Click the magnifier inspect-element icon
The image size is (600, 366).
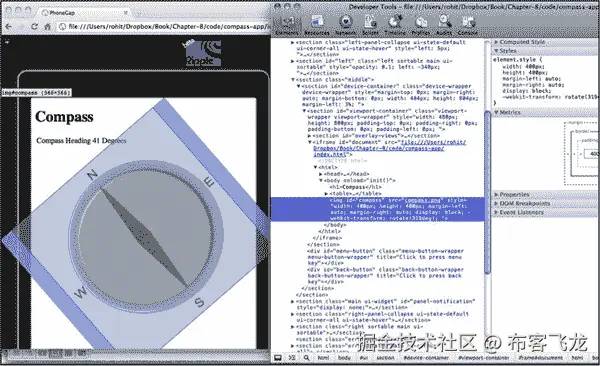click(x=307, y=358)
